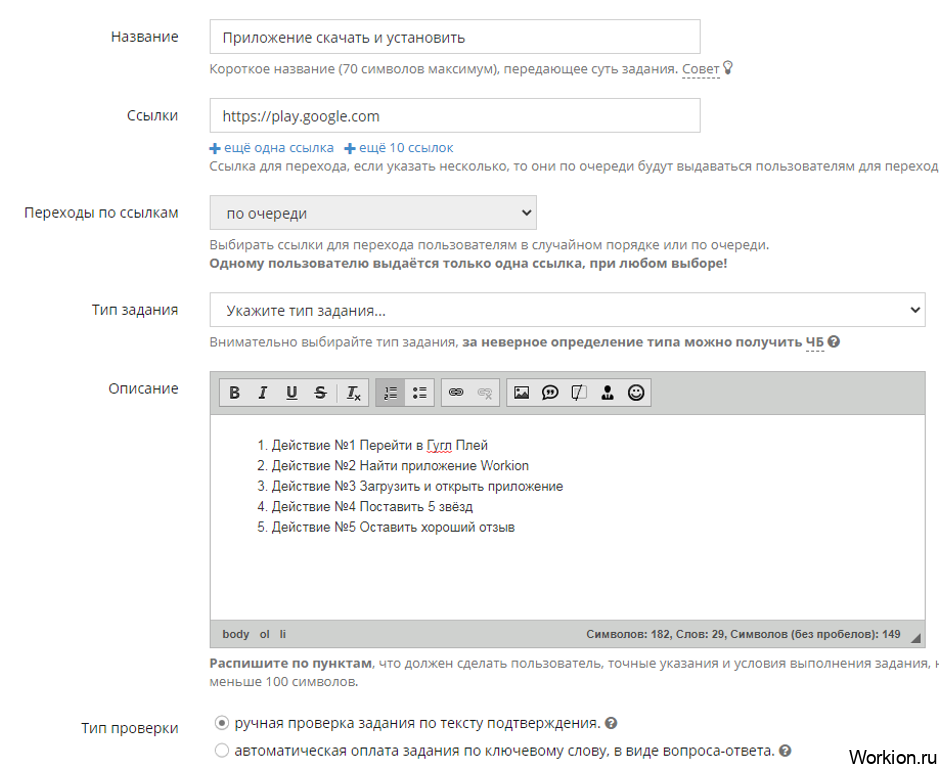Toggle the numbered list button
The width and height of the screenshot is (946, 772).
pyautogui.click(x=390, y=393)
